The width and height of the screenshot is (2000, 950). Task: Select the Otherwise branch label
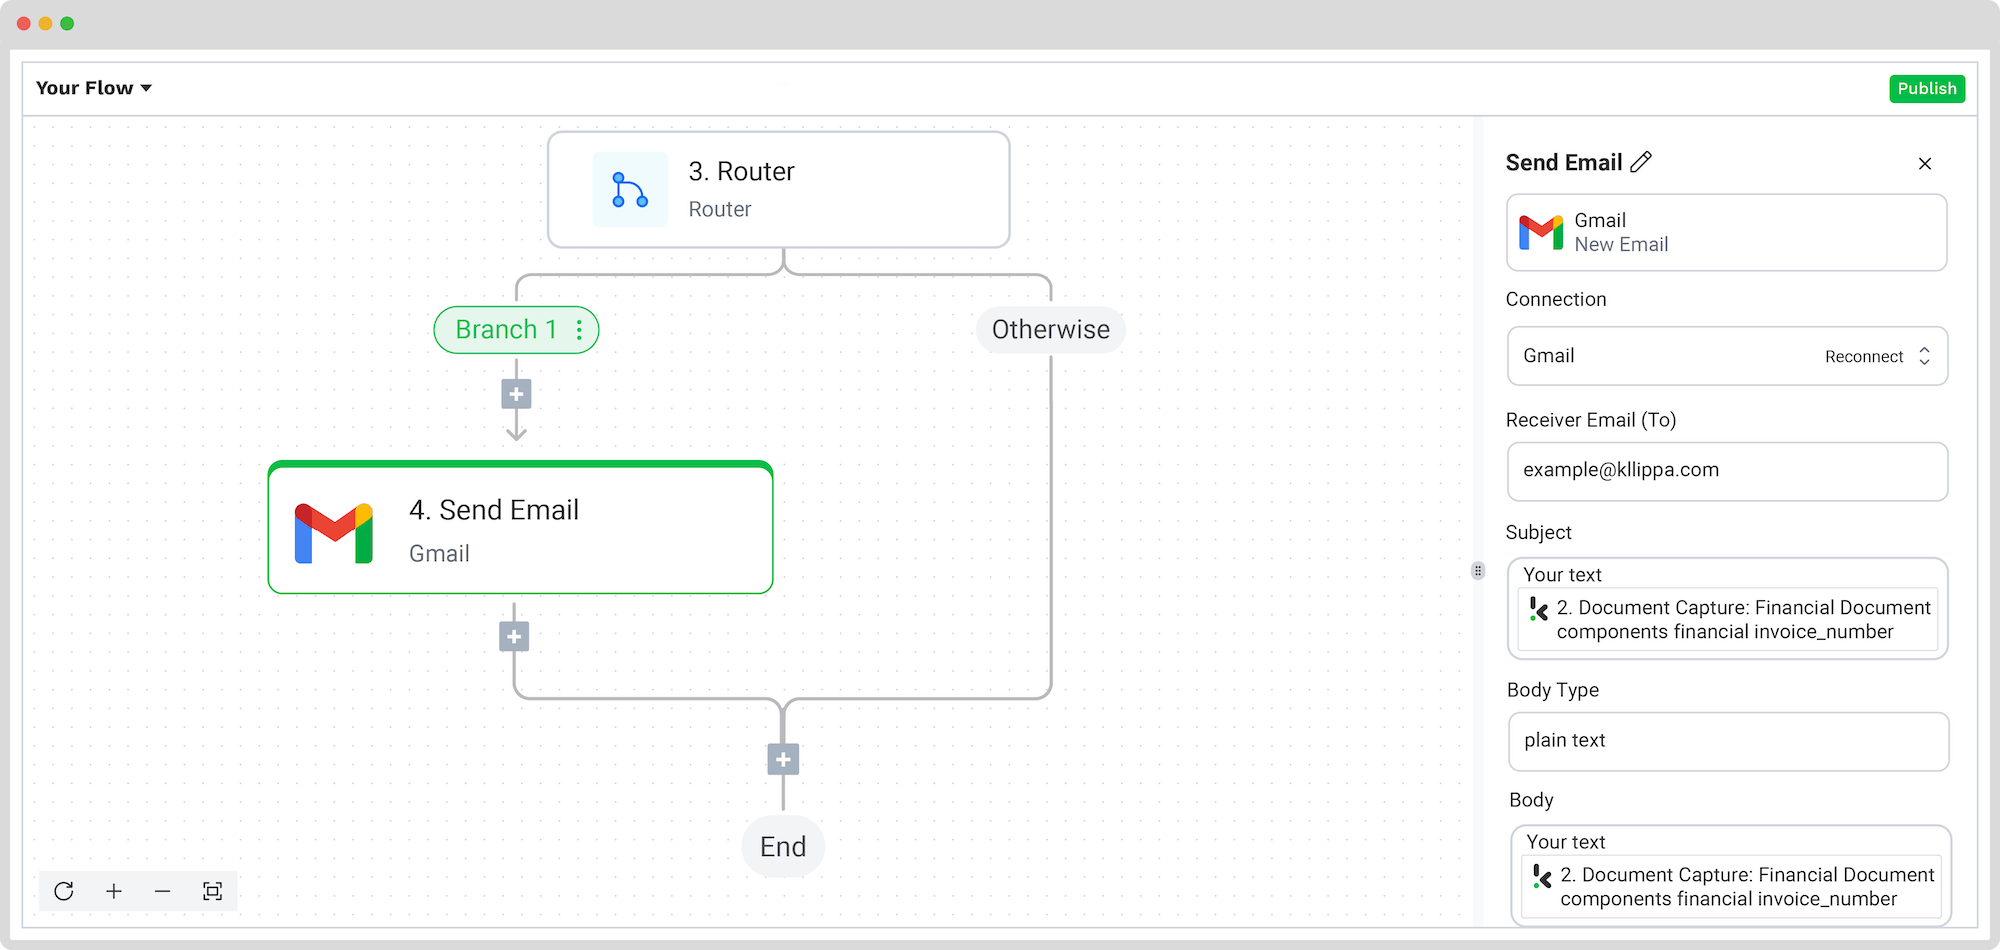(1051, 330)
